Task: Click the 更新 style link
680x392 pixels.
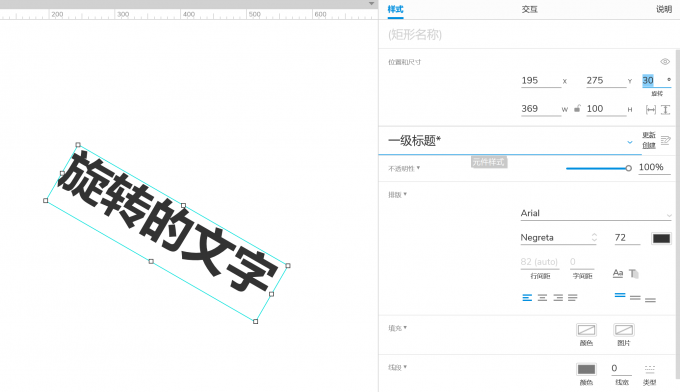Action: point(649,135)
